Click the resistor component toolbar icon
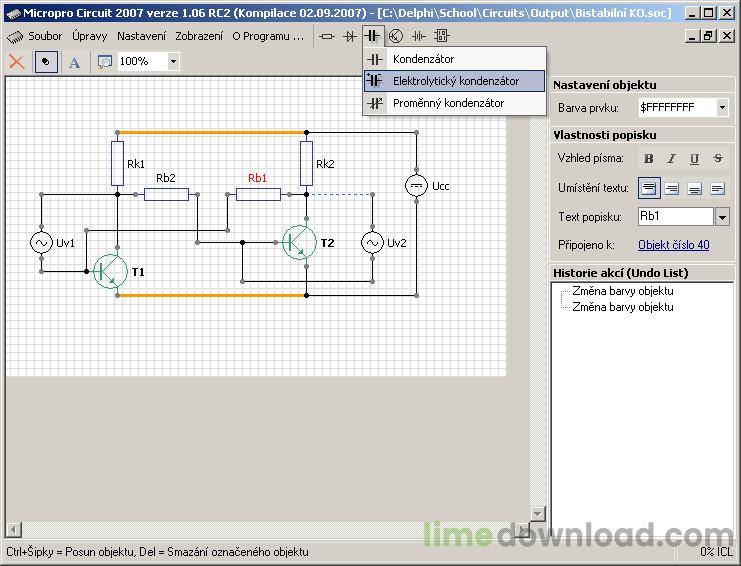The height and width of the screenshot is (566, 741). [x=327, y=36]
